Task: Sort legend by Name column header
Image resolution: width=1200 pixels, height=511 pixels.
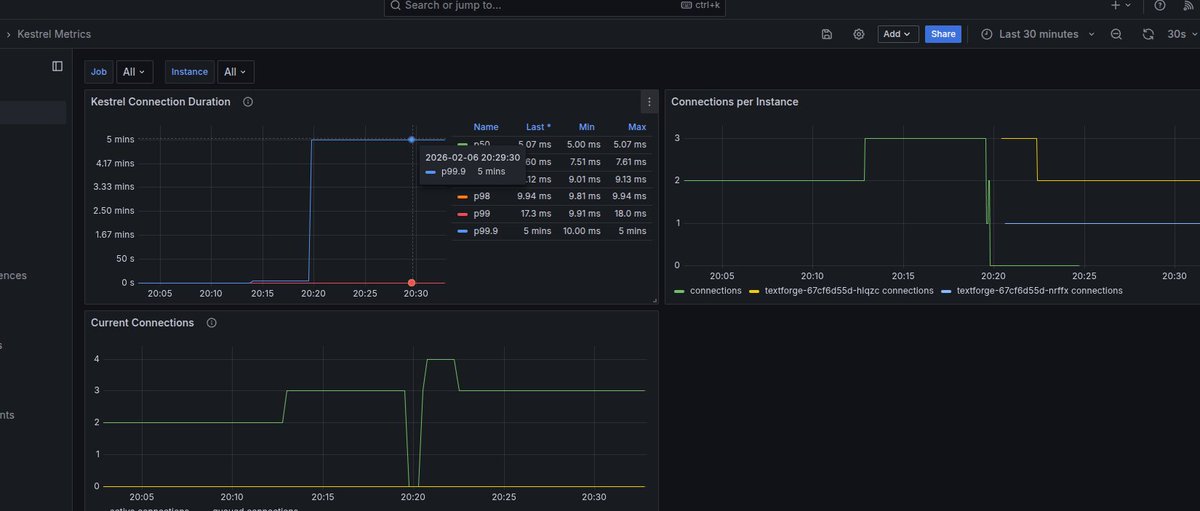Action: tap(486, 127)
